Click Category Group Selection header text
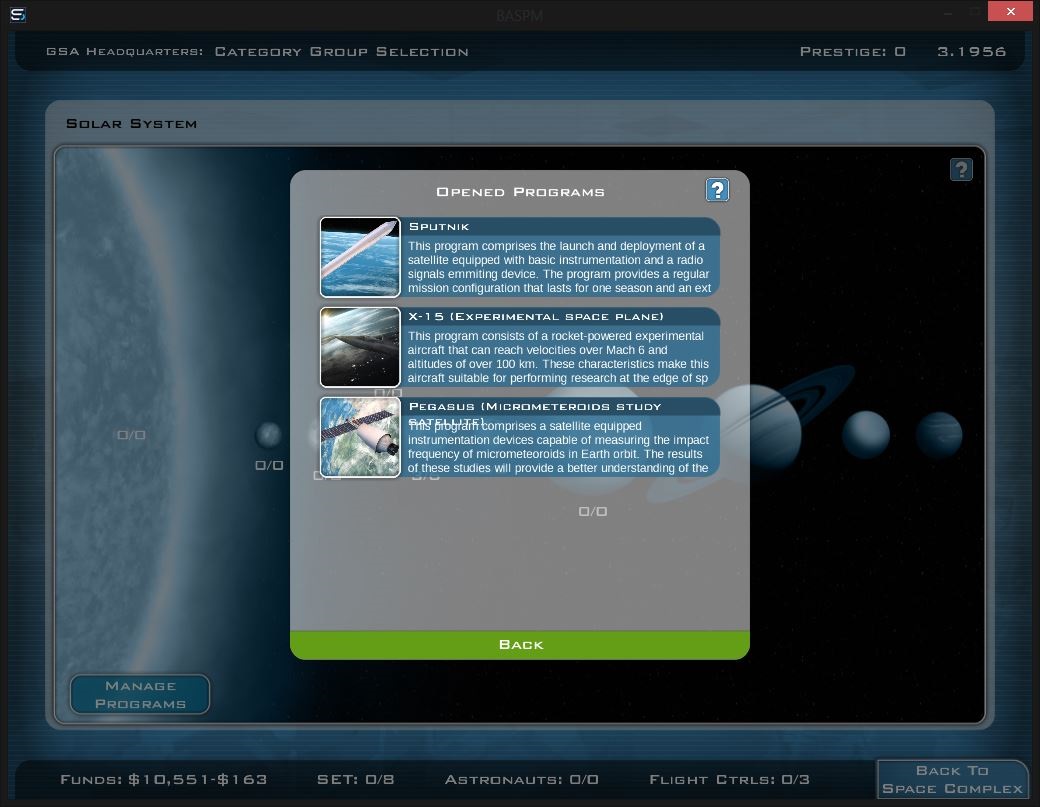Screen dimensions: 1040x807 coord(342,52)
